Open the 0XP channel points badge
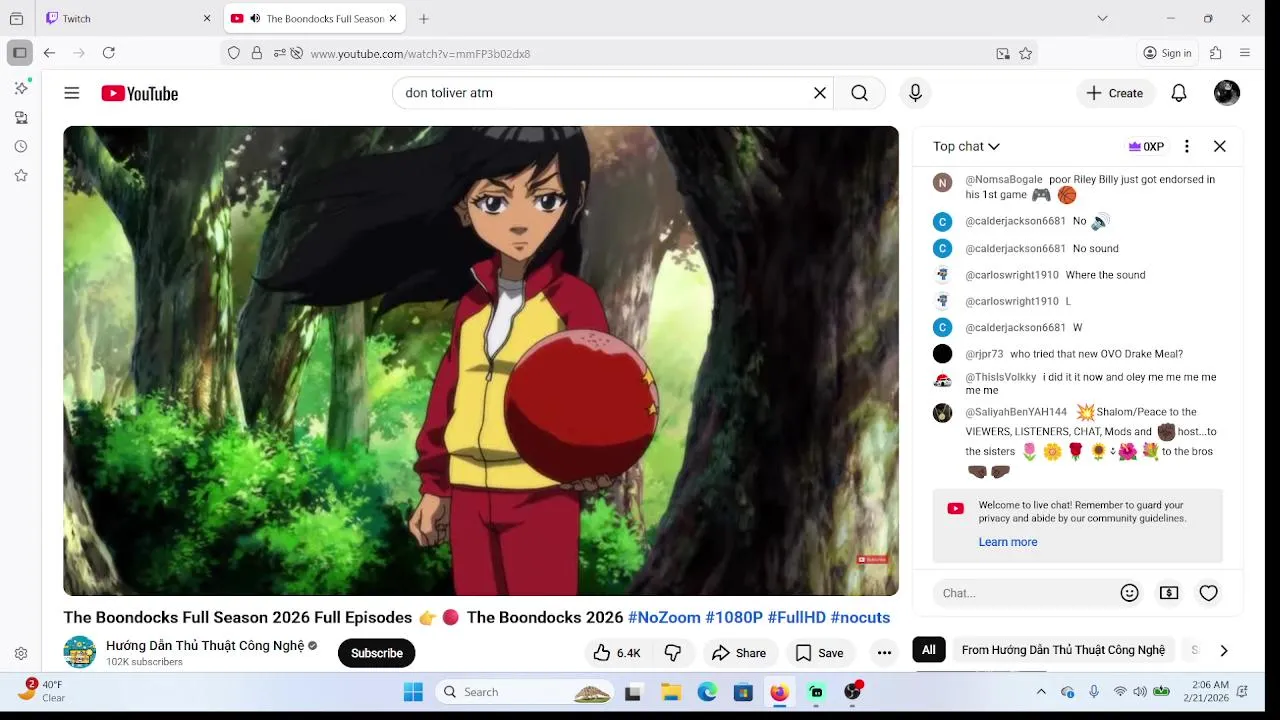The height and width of the screenshot is (720, 1280). 1146,146
